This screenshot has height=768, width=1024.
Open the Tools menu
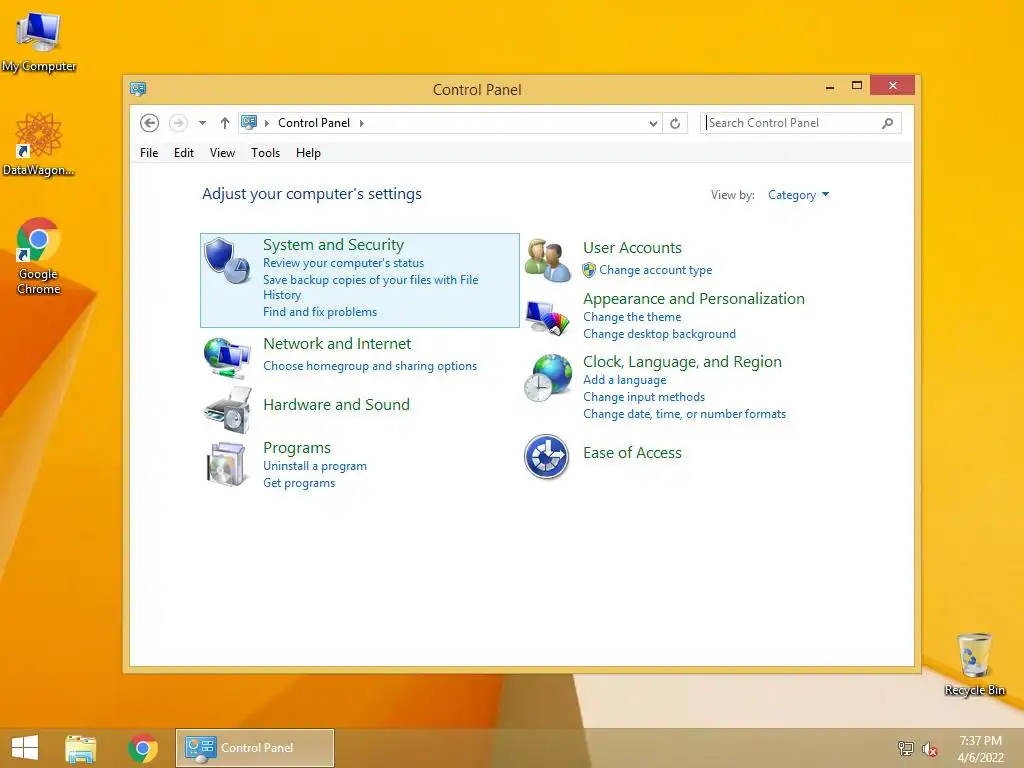[265, 153]
